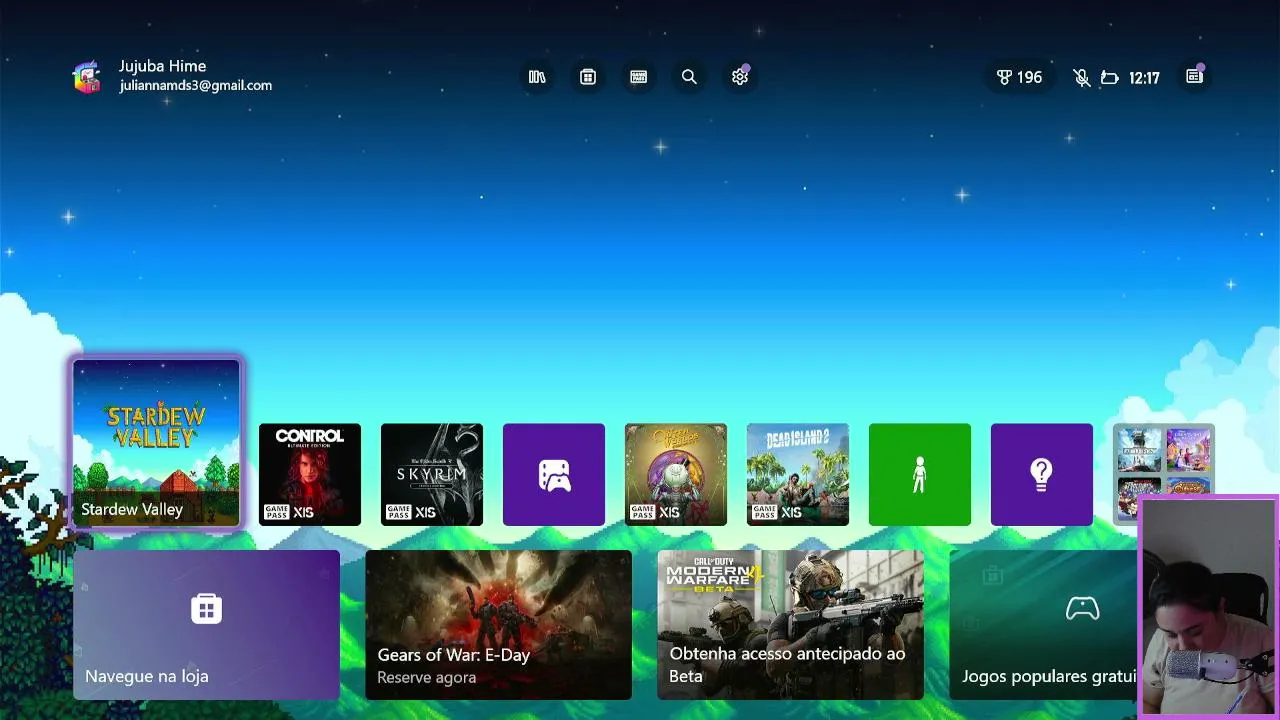Launch the Skyrim game tile
Screen dimensions: 1280x720
[432, 474]
